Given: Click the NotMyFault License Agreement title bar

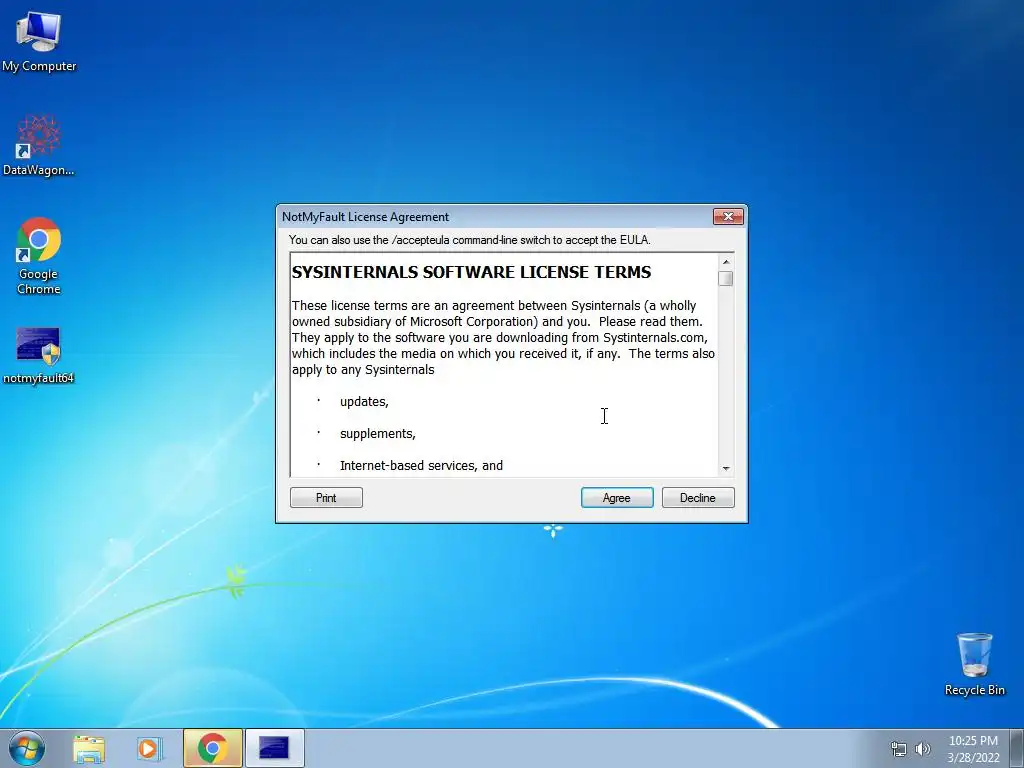Looking at the screenshot, I should 496,216.
